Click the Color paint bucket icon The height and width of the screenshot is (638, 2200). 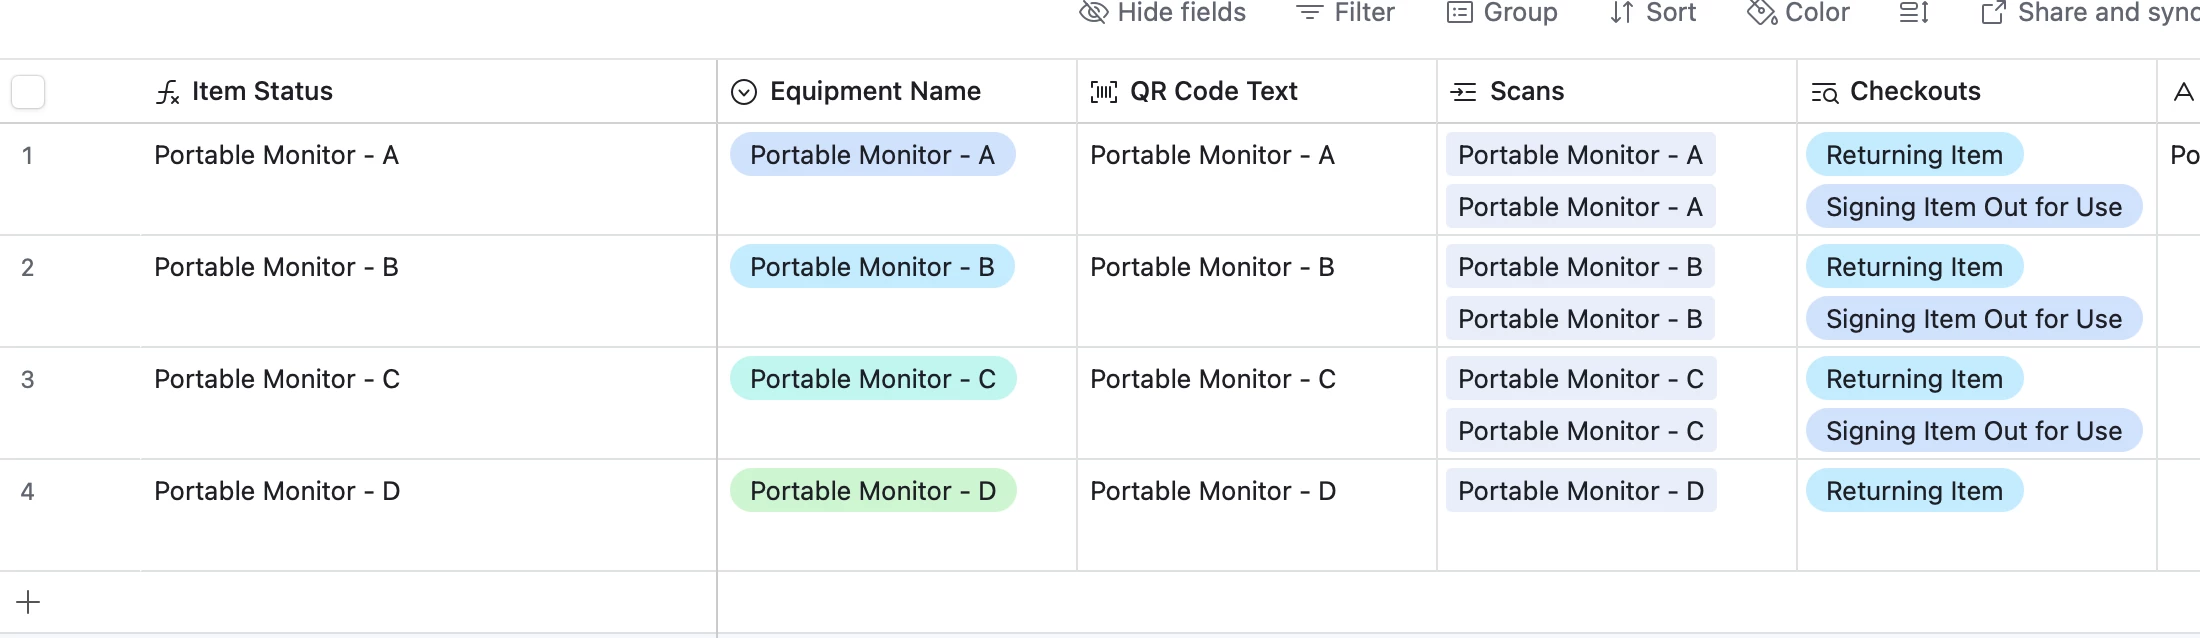point(1761,13)
